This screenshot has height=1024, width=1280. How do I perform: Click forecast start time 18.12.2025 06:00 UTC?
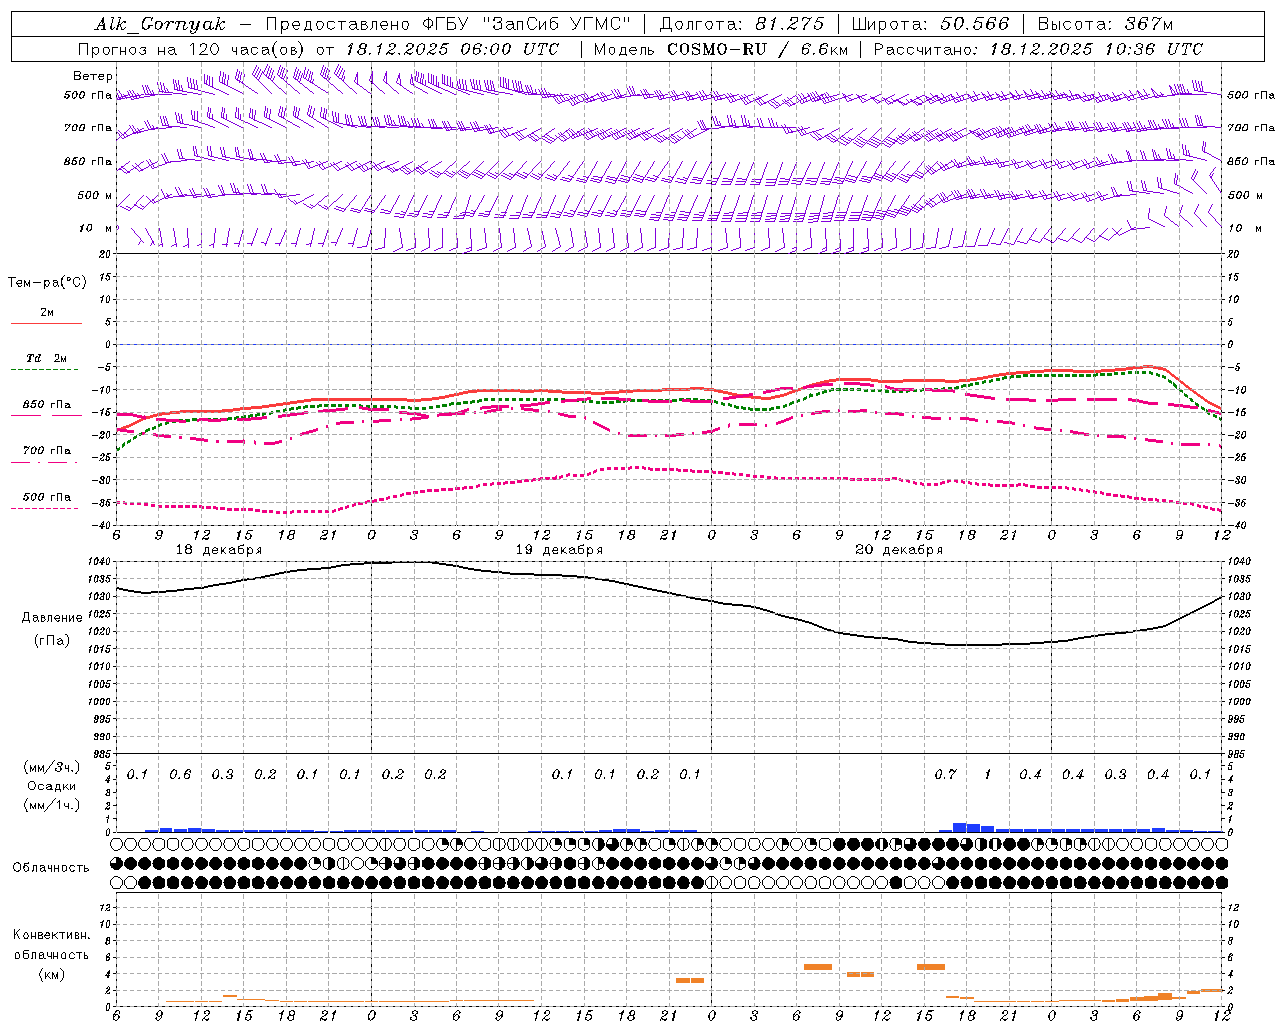click(x=452, y=49)
